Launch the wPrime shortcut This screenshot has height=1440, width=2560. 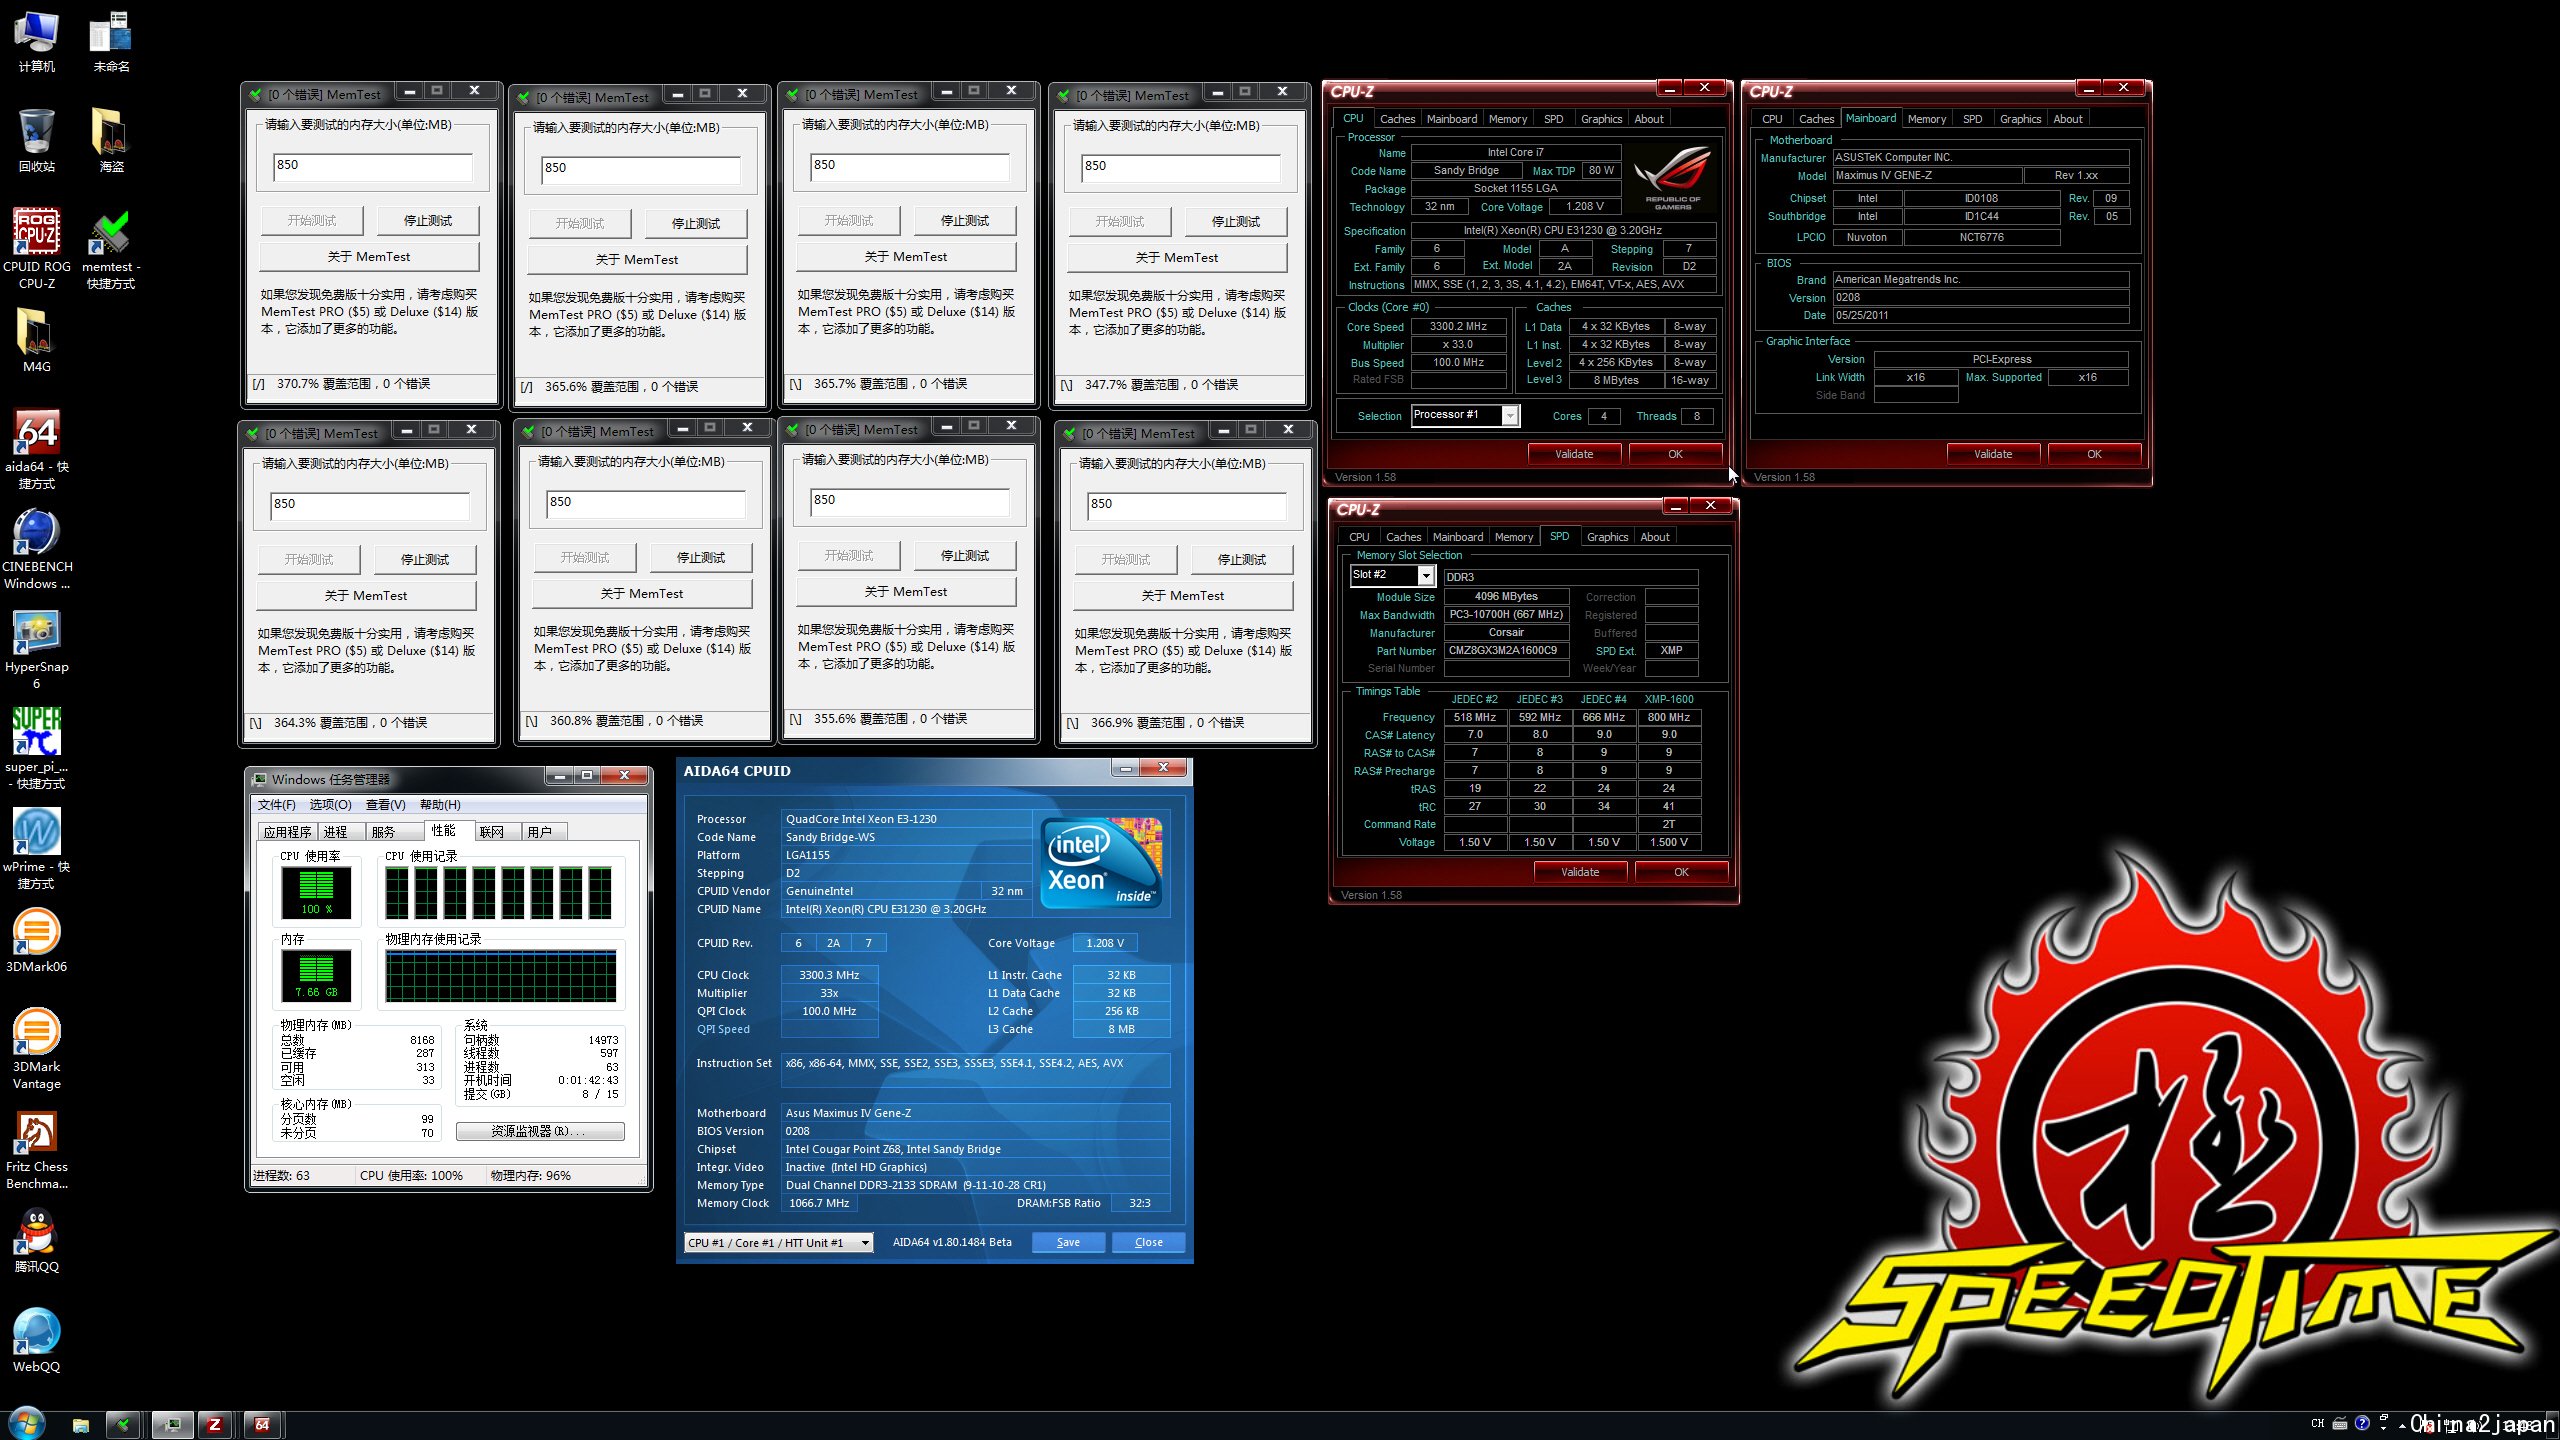pos(37,849)
